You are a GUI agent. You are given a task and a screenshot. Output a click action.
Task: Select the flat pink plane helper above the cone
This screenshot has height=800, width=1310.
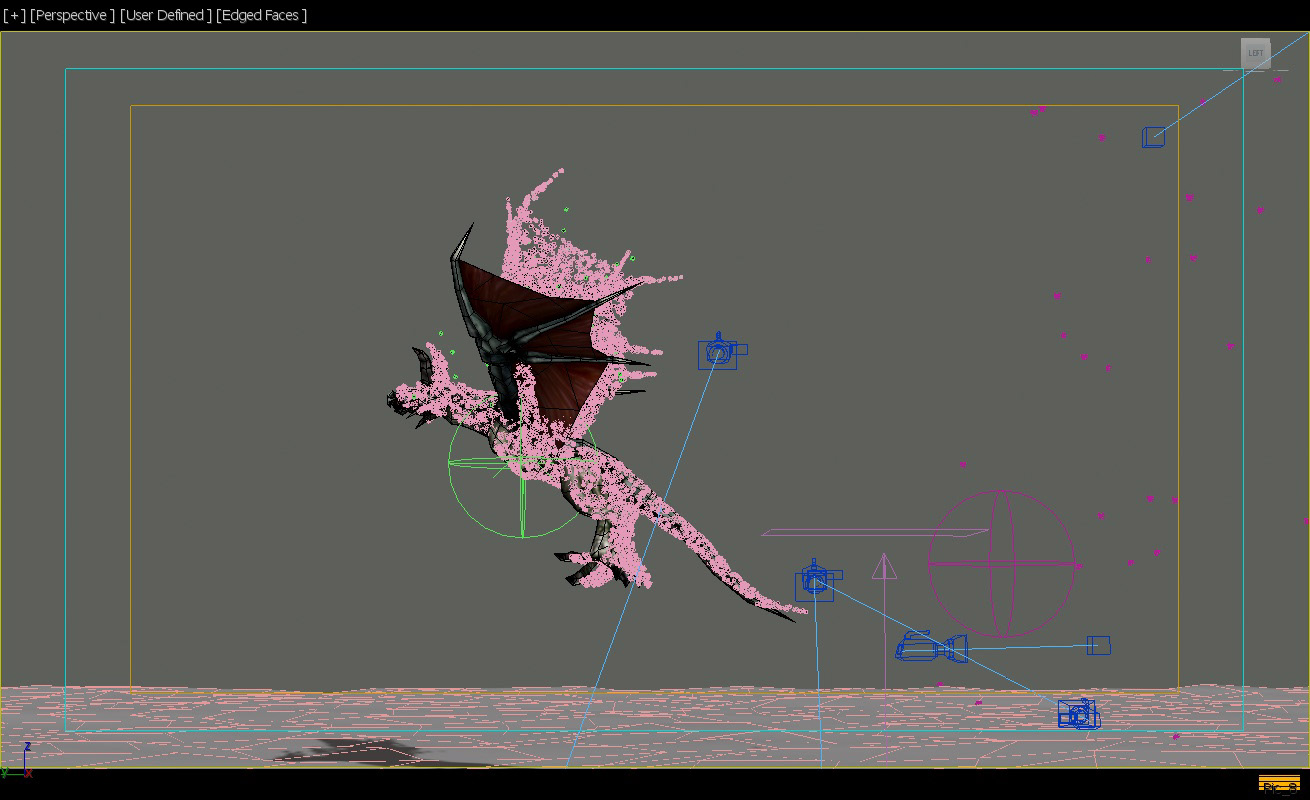point(875,533)
